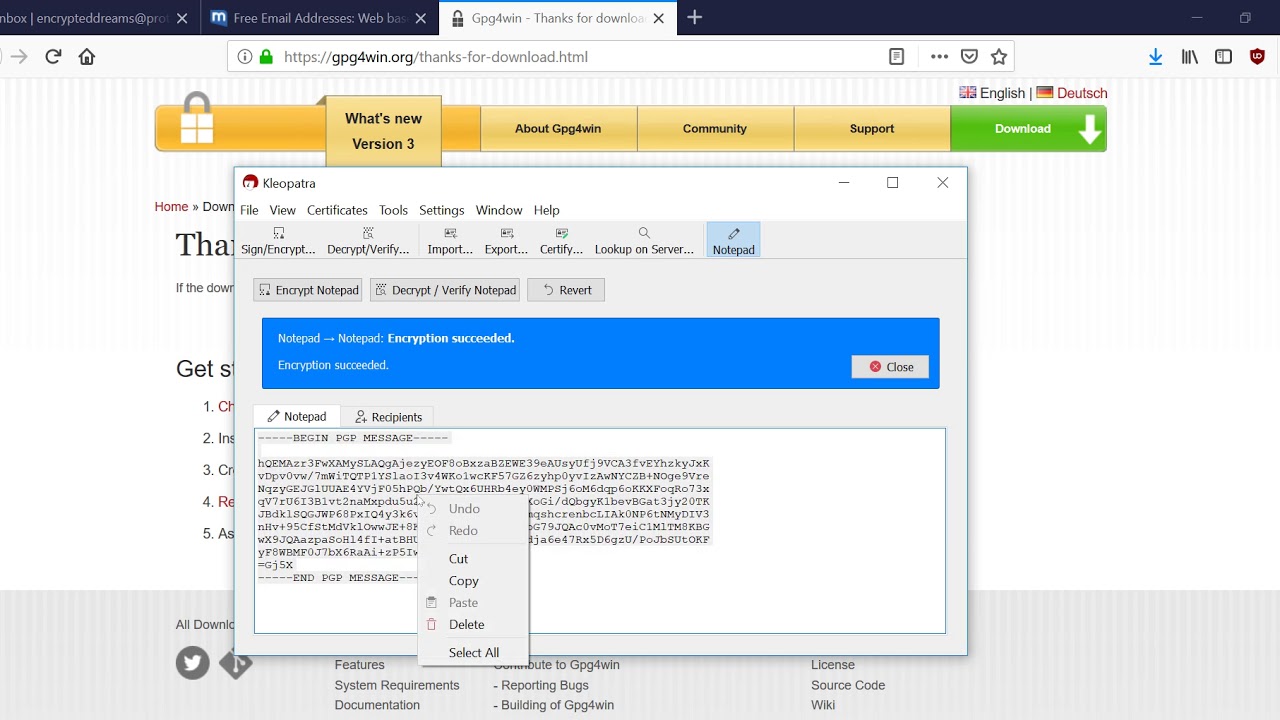Click Encrypt Notepad button

pos(308,290)
